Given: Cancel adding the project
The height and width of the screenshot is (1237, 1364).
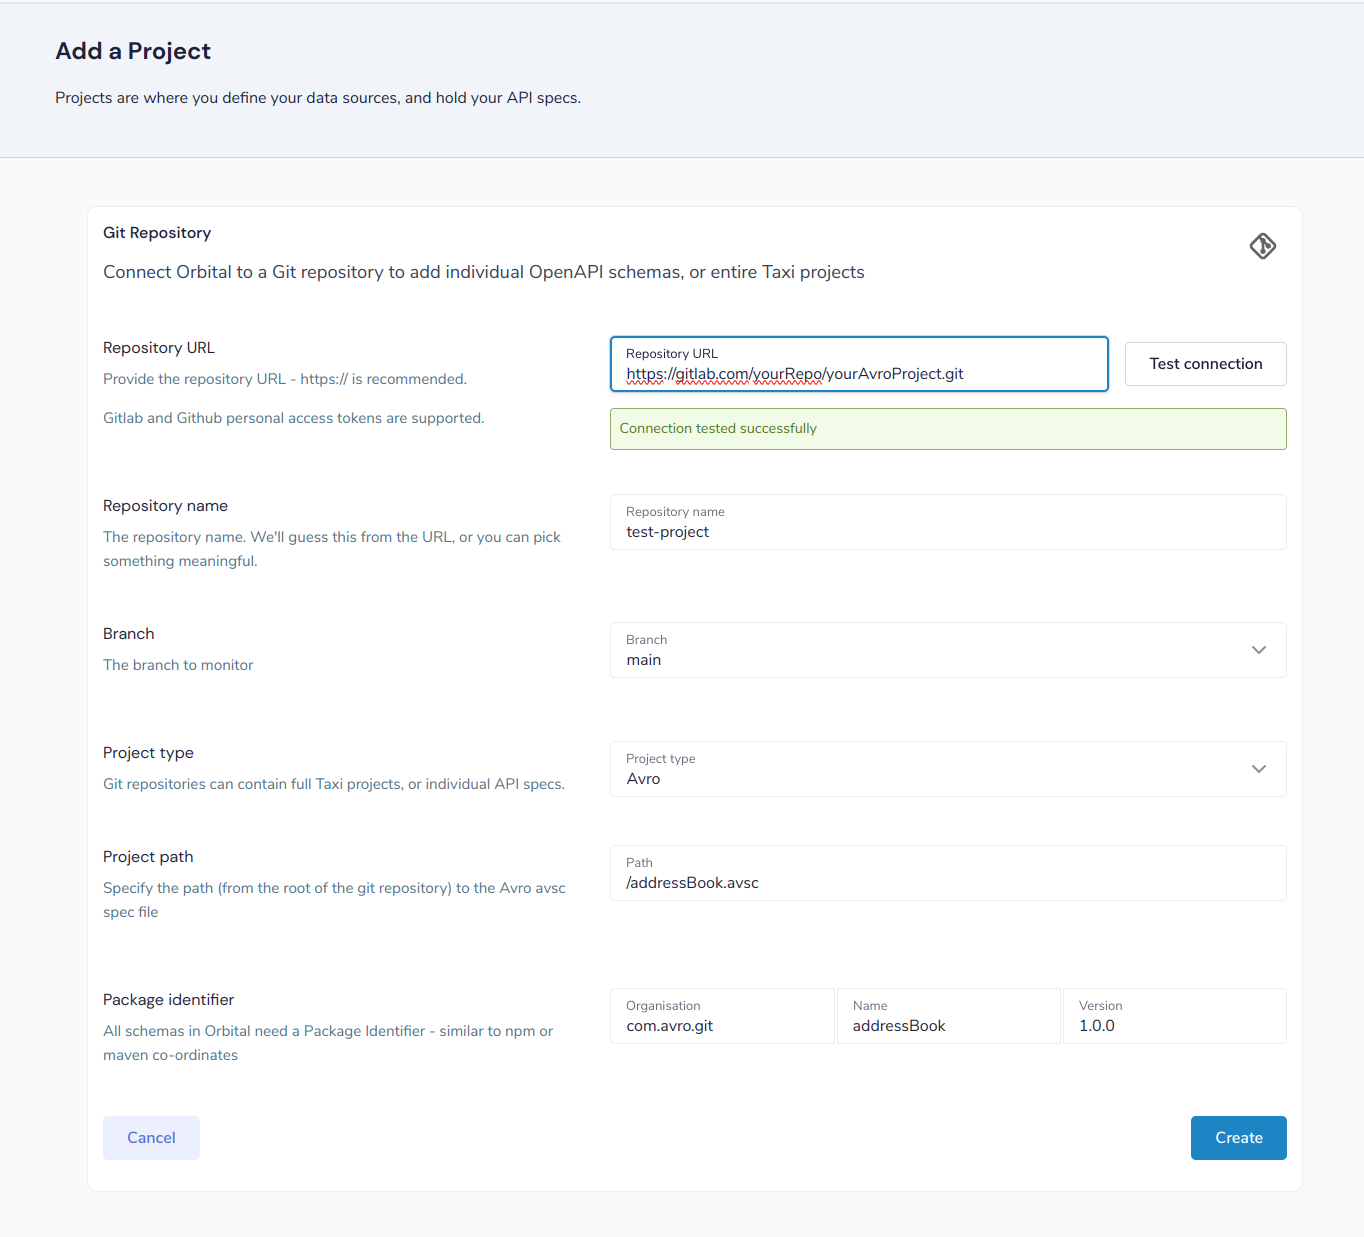Looking at the screenshot, I should [151, 1138].
